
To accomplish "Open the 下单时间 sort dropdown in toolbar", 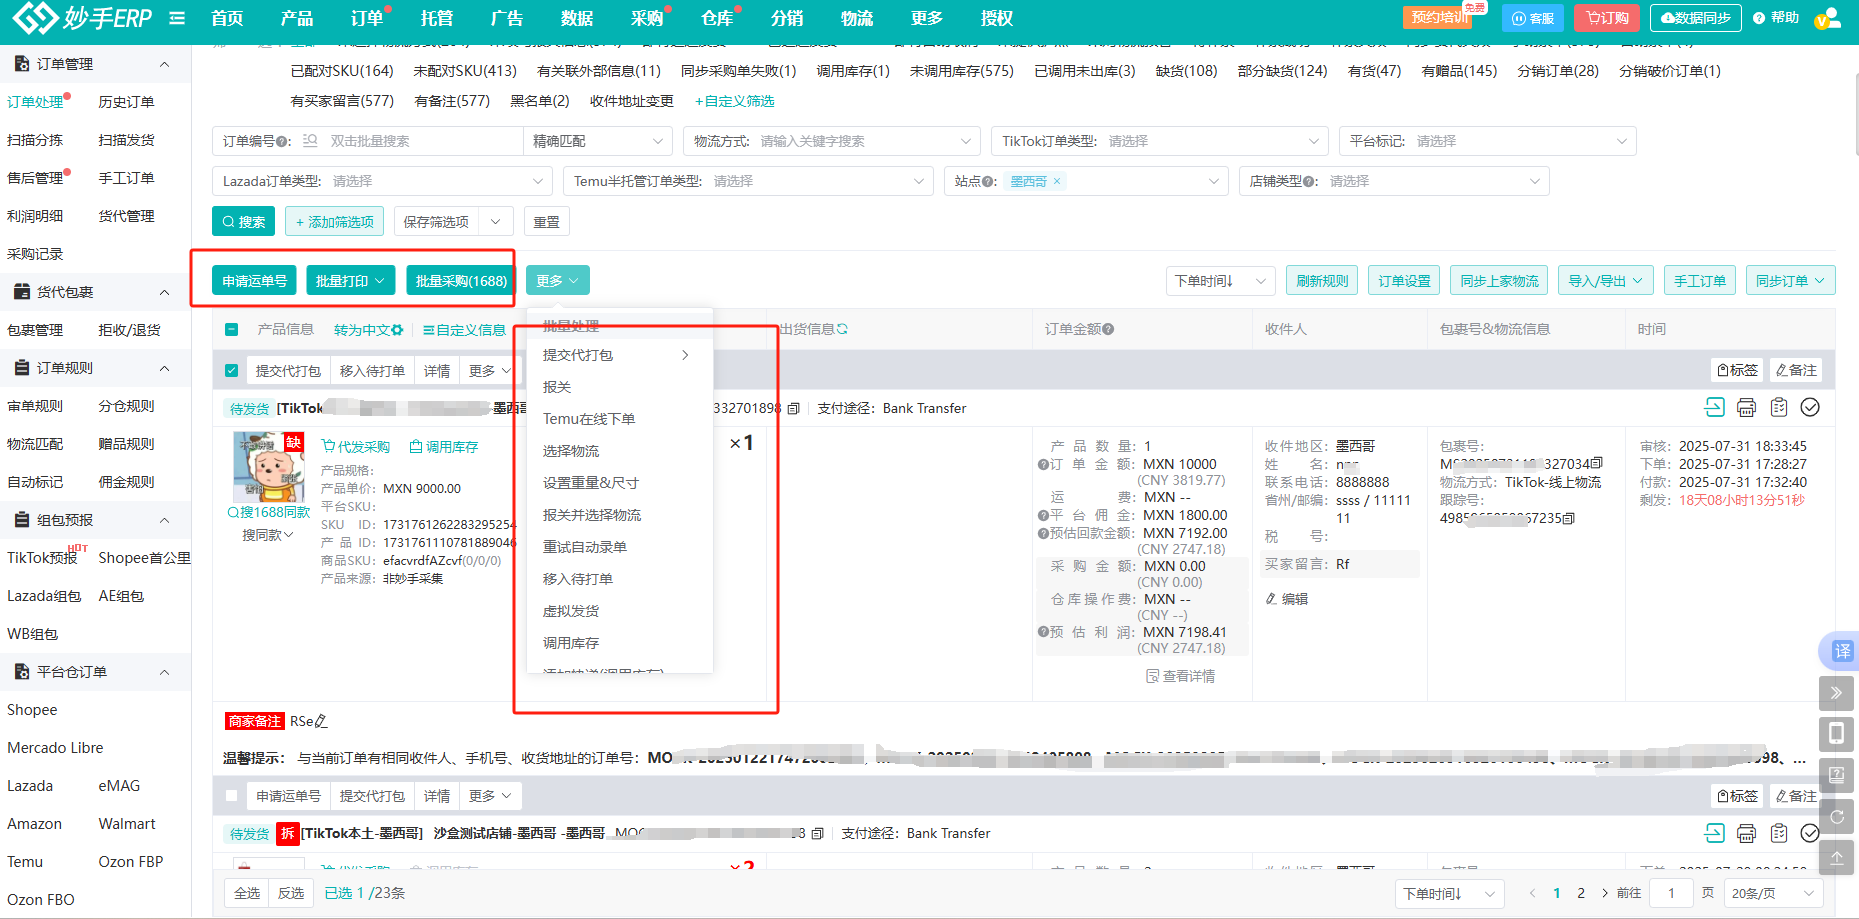I will (1221, 281).
